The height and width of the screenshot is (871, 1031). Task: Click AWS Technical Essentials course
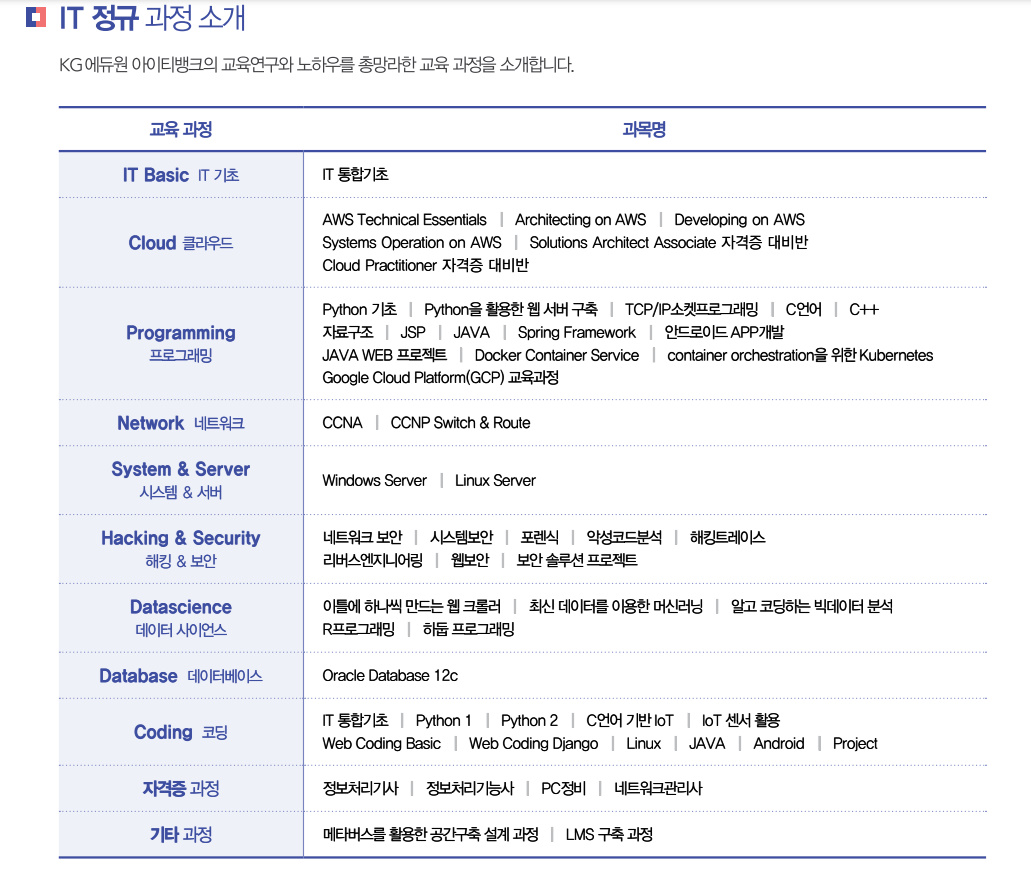pyautogui.click(x=404, y=220)
